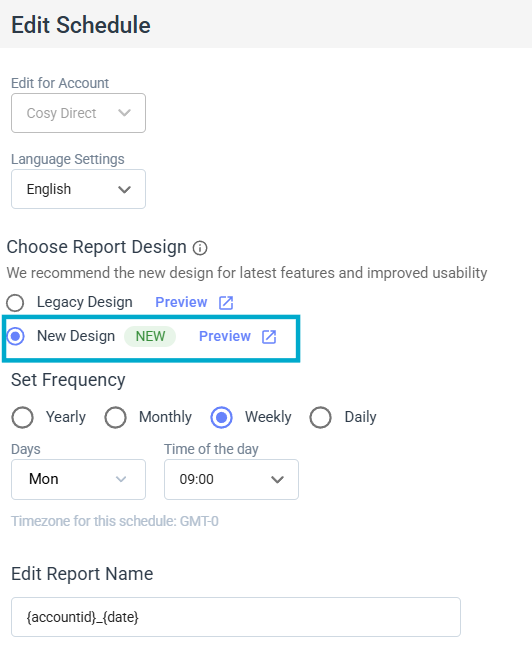Set frequency to Monthly

[116, 417]
